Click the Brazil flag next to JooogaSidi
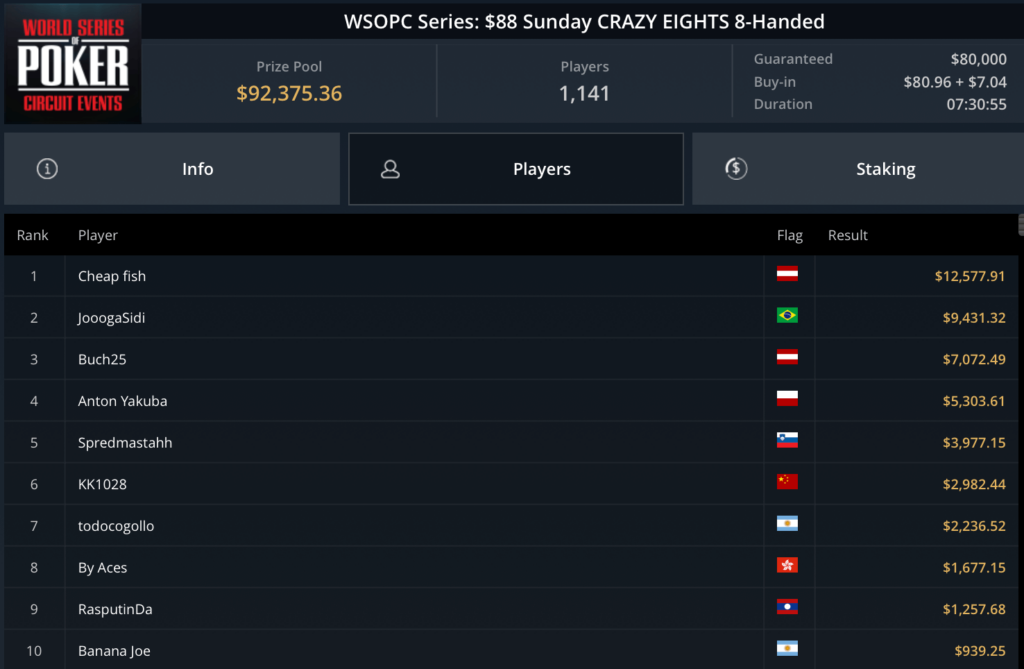The width and height of the screenshot is (1024, 669). click(787, 316)
